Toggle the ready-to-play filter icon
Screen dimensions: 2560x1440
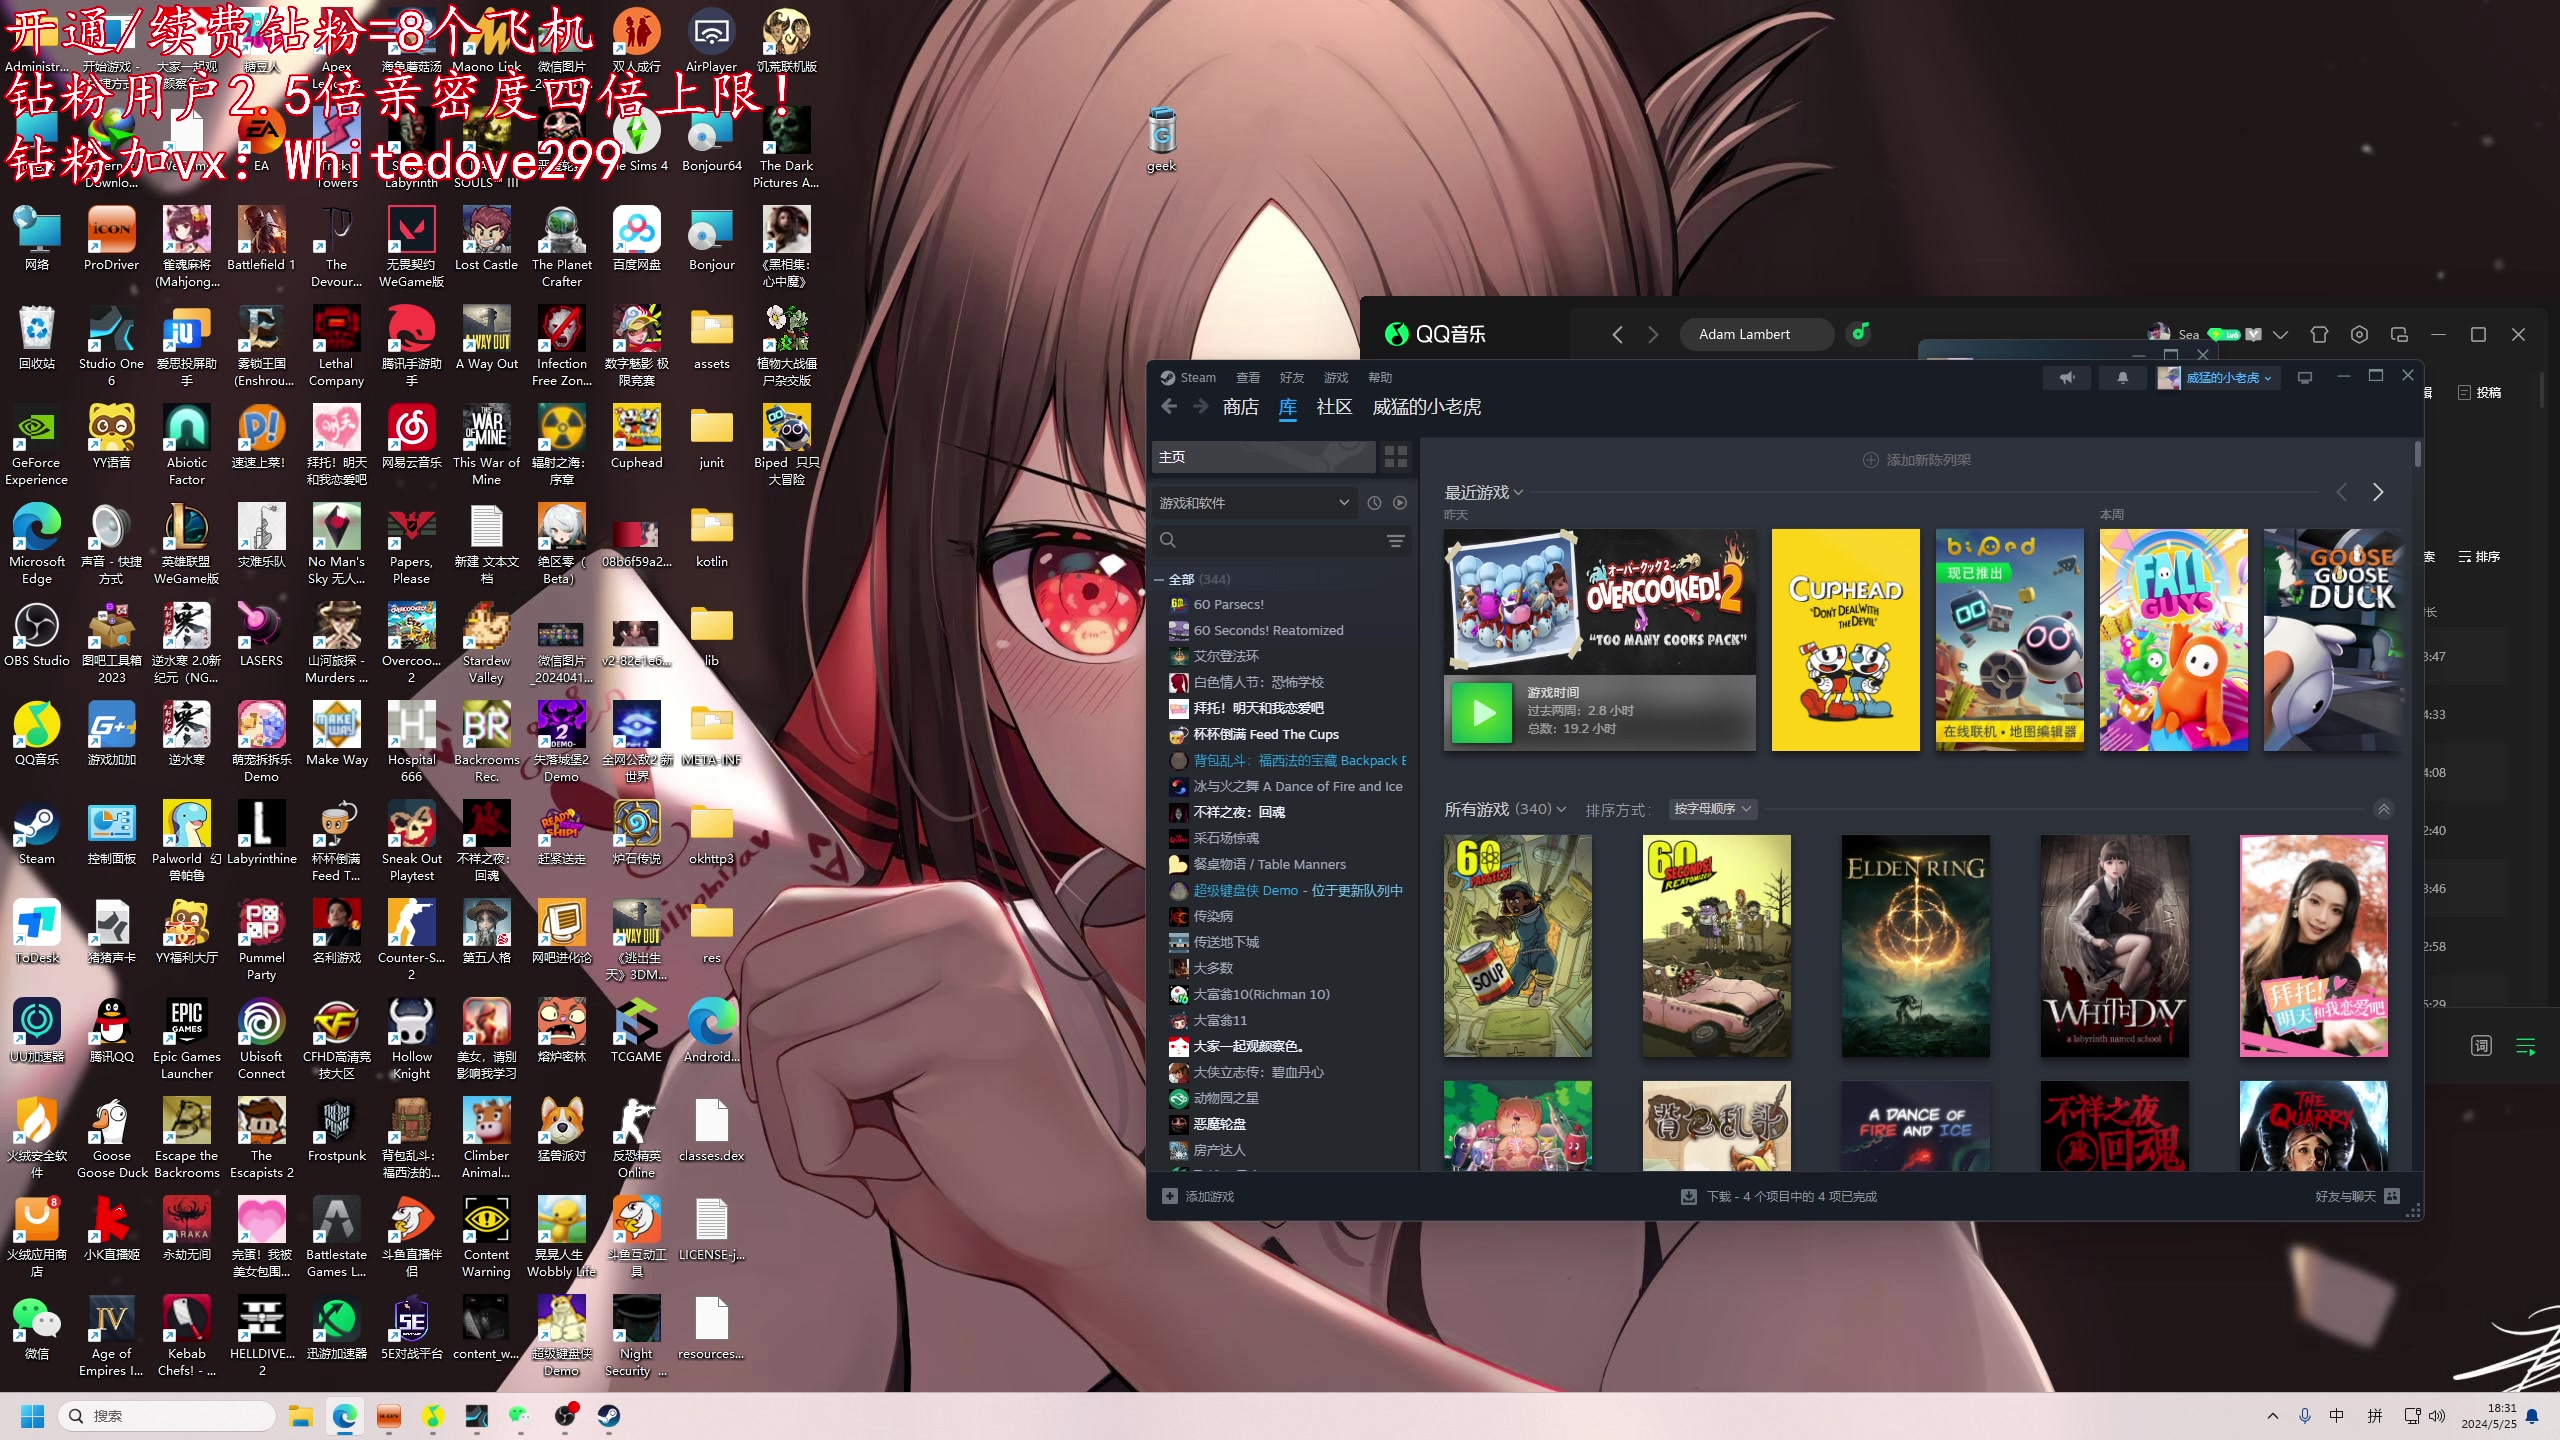click(x=1400, y=503)
